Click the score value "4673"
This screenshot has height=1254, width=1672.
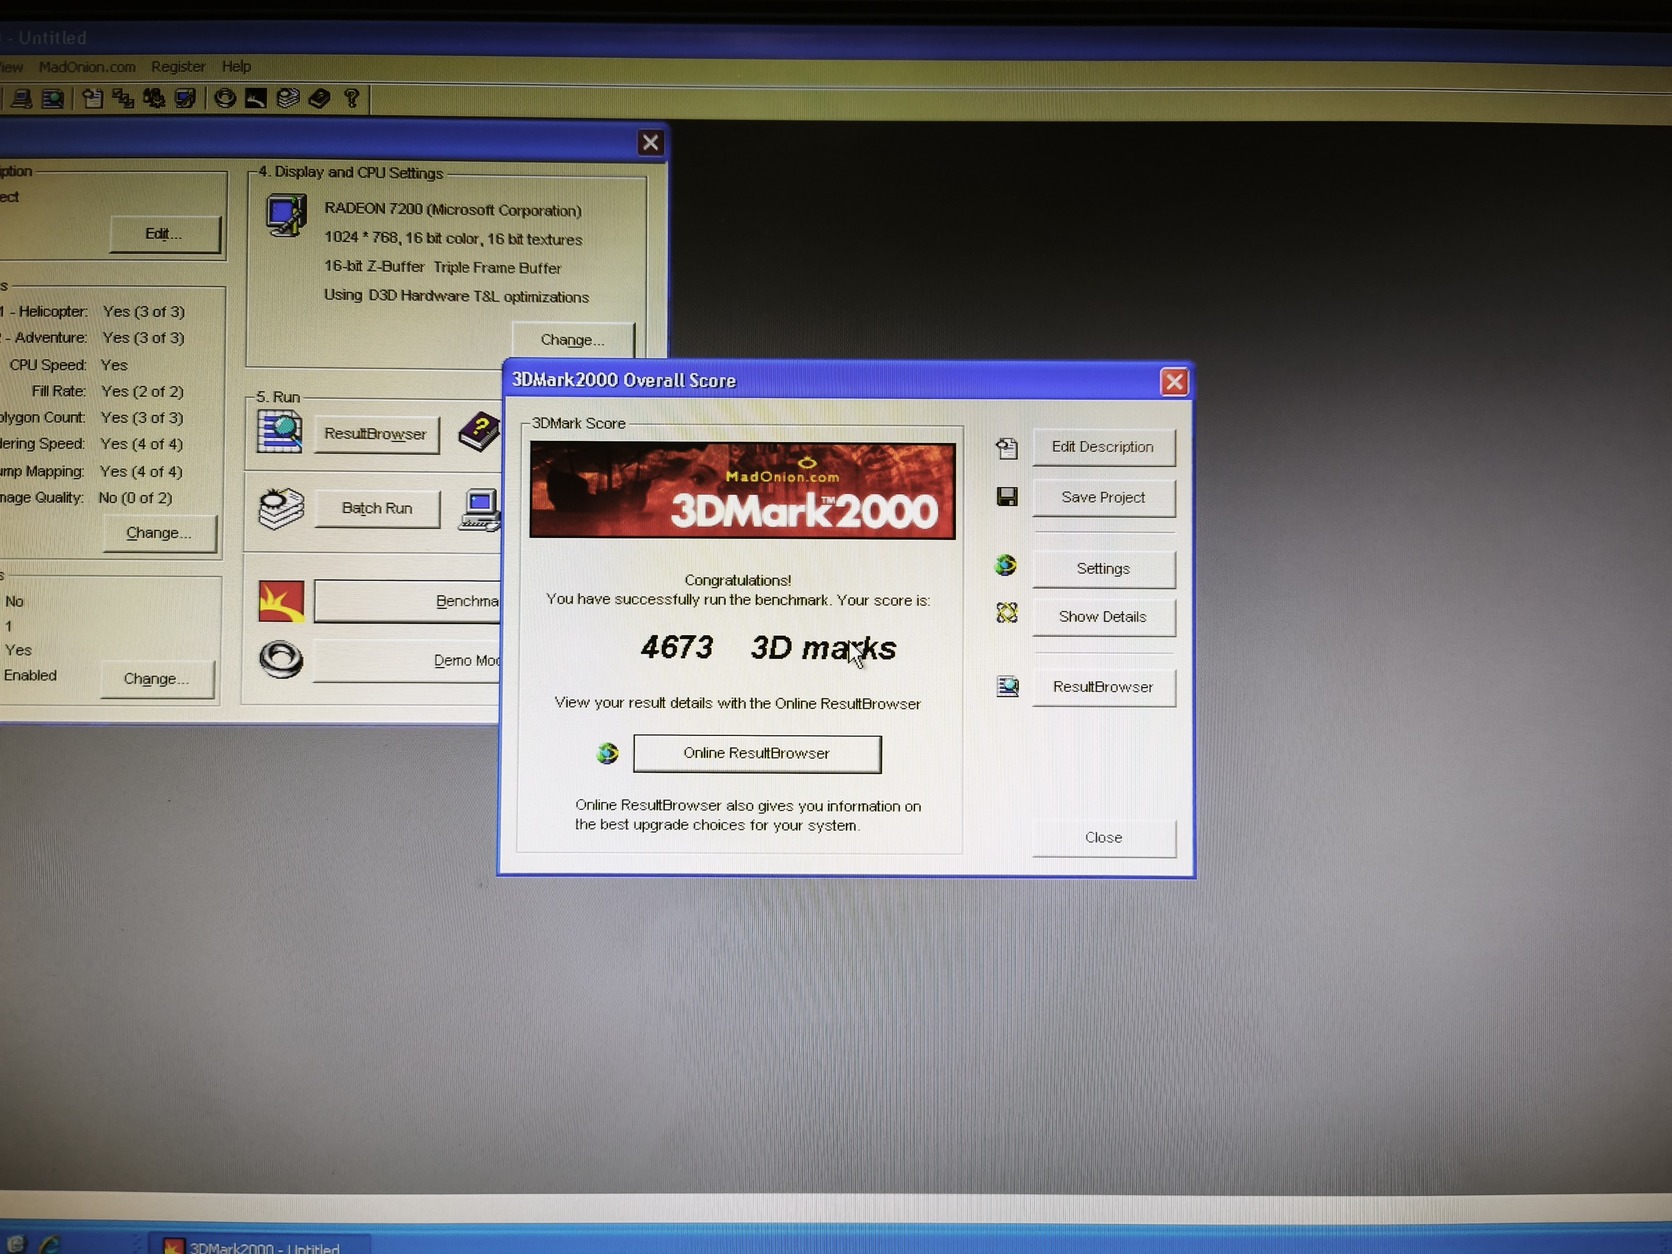point(677,648)
